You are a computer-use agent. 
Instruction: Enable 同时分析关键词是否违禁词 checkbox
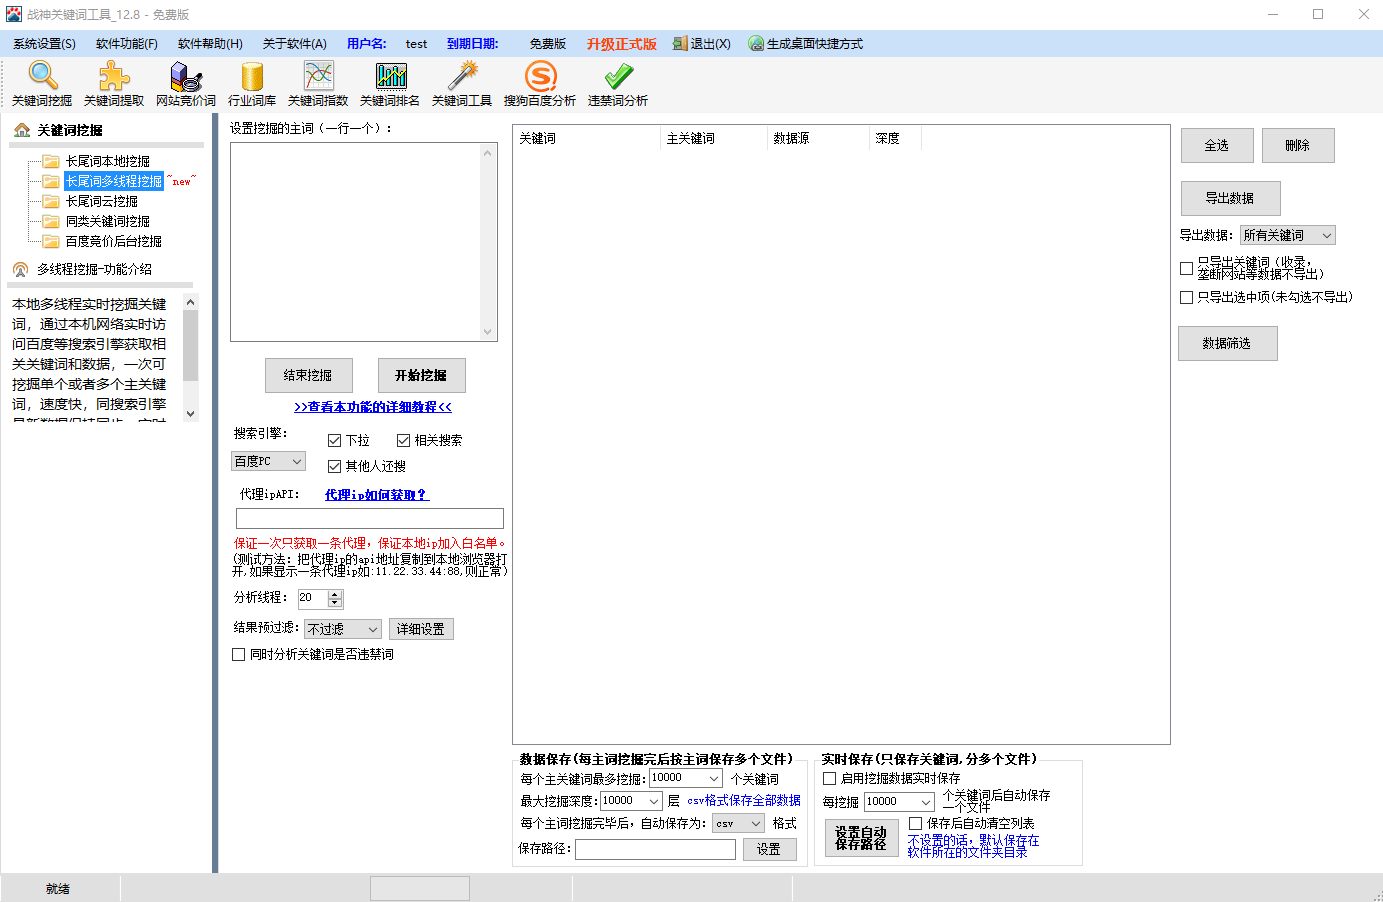[x=238, y=654]
